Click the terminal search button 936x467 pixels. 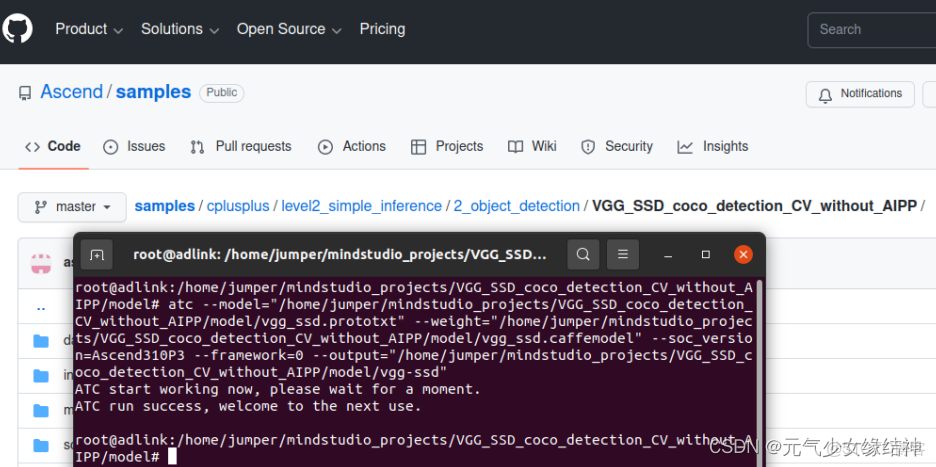click(583, 254)
